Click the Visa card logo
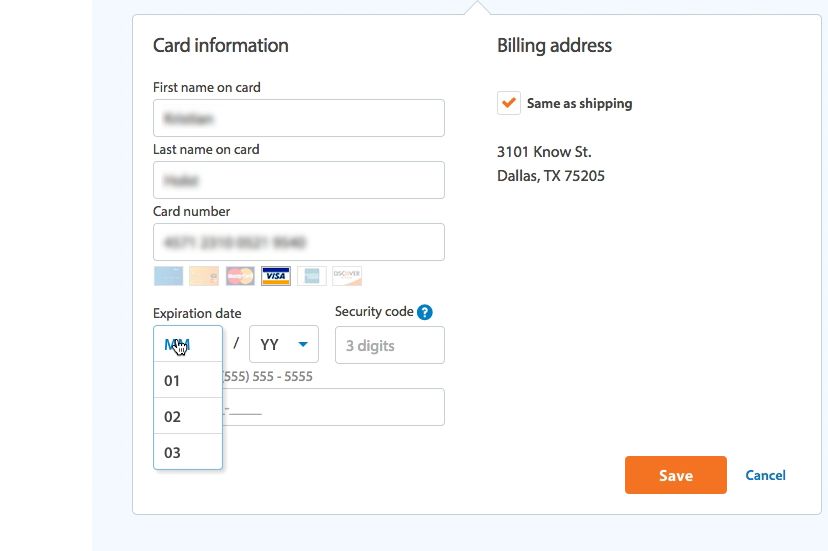Screen dimensions: 828x551 point(275,276)
